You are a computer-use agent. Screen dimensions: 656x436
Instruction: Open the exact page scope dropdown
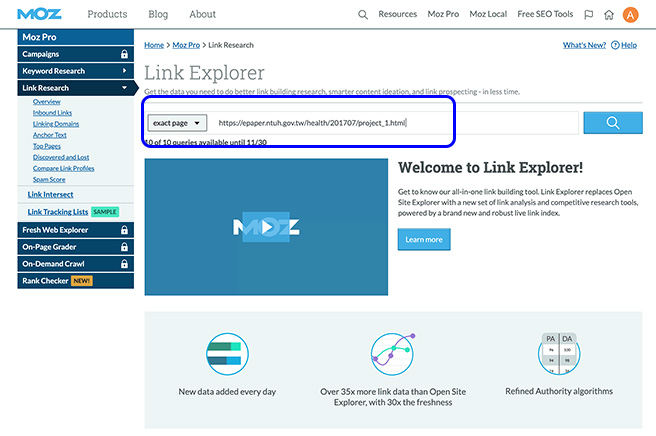(x=177, y=123)
